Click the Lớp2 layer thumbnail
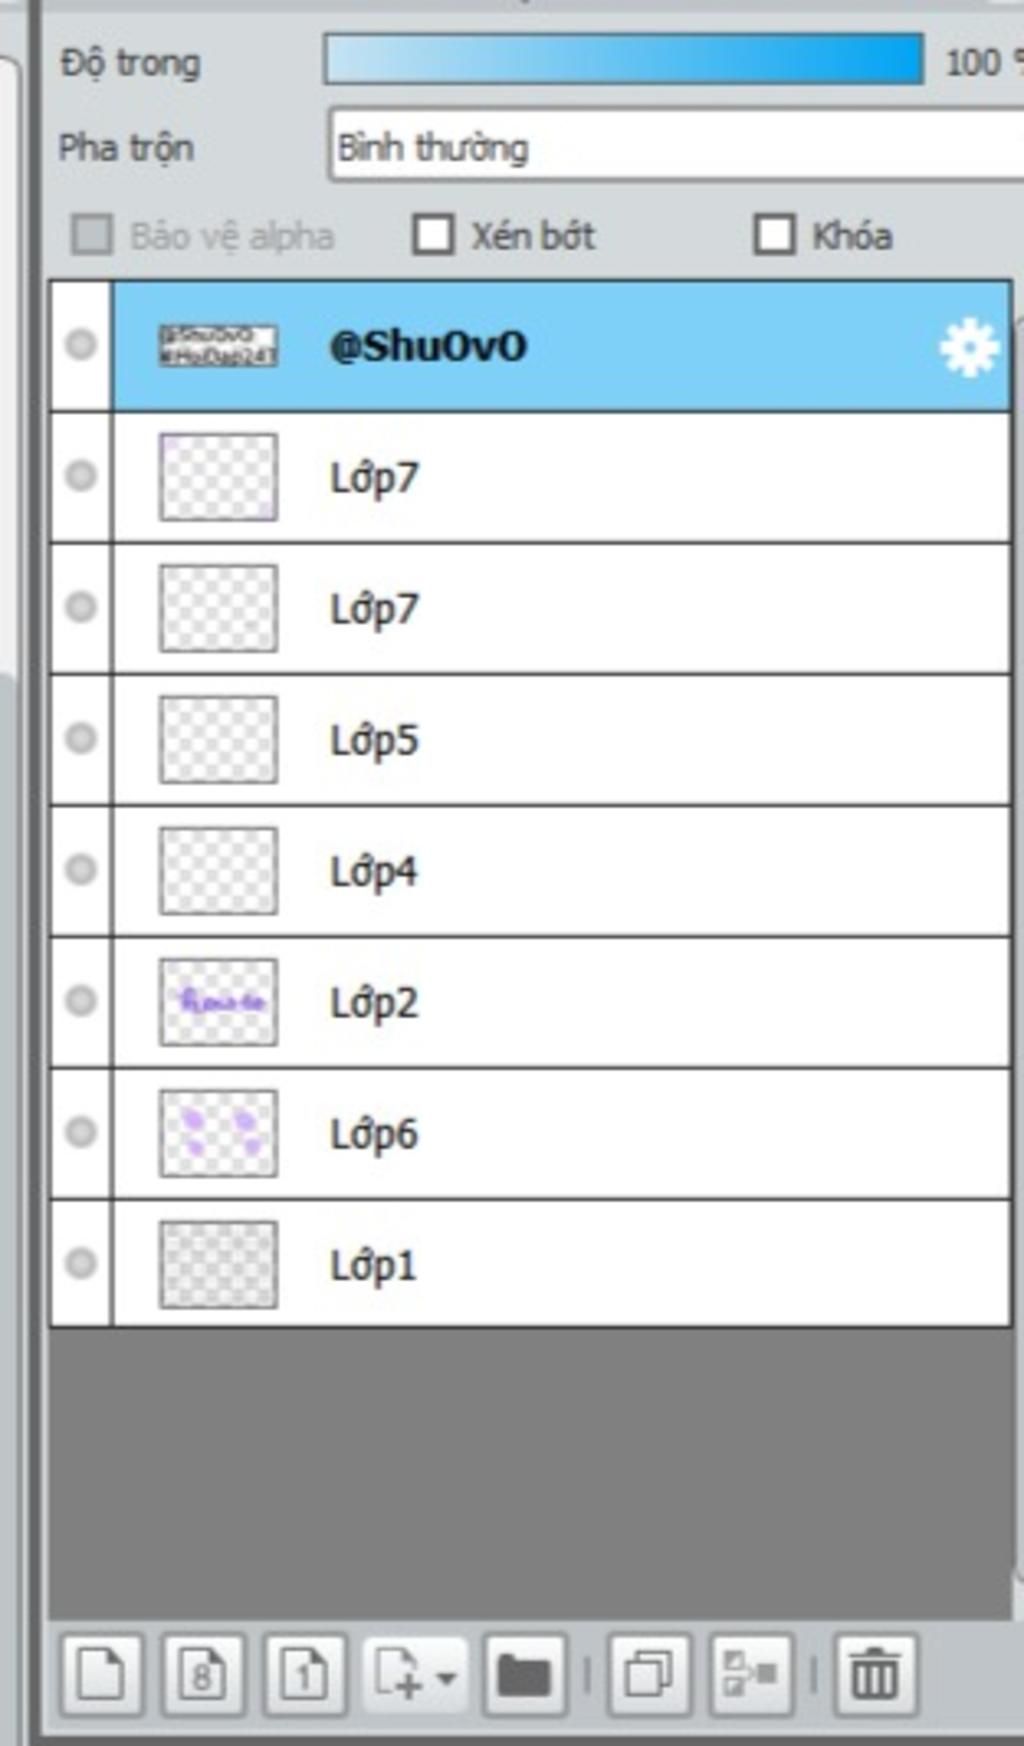The height and width of the screenshot is (1746, 1024). [x=218, y=1002]
